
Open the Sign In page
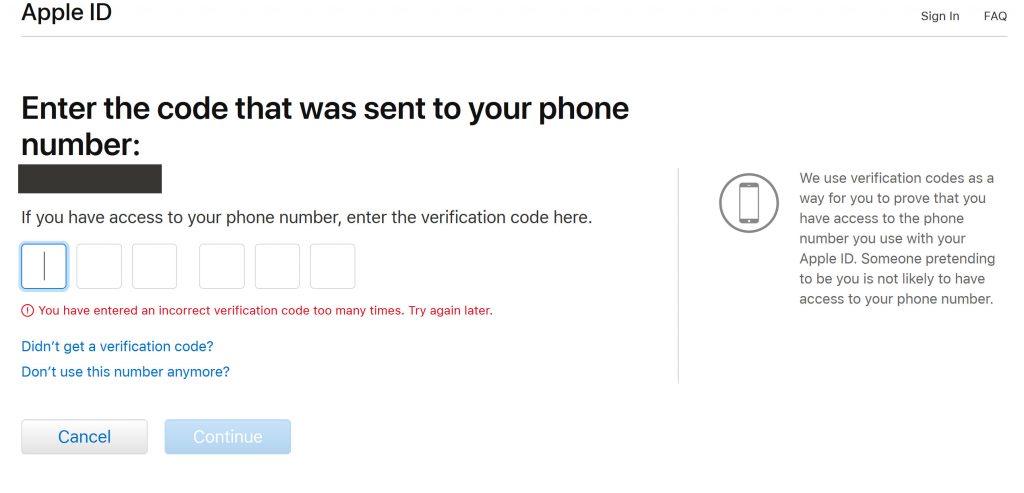tap(940, 16)
